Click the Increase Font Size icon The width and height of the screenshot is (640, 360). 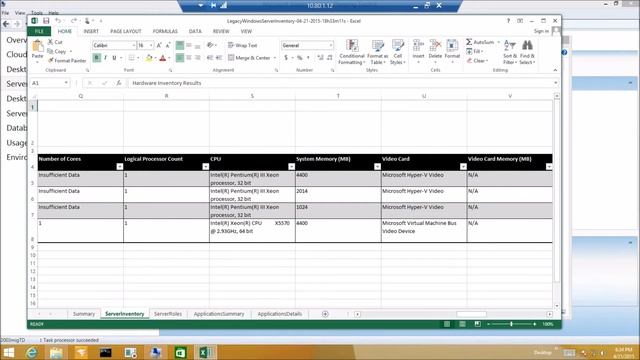tap(159, 45)
